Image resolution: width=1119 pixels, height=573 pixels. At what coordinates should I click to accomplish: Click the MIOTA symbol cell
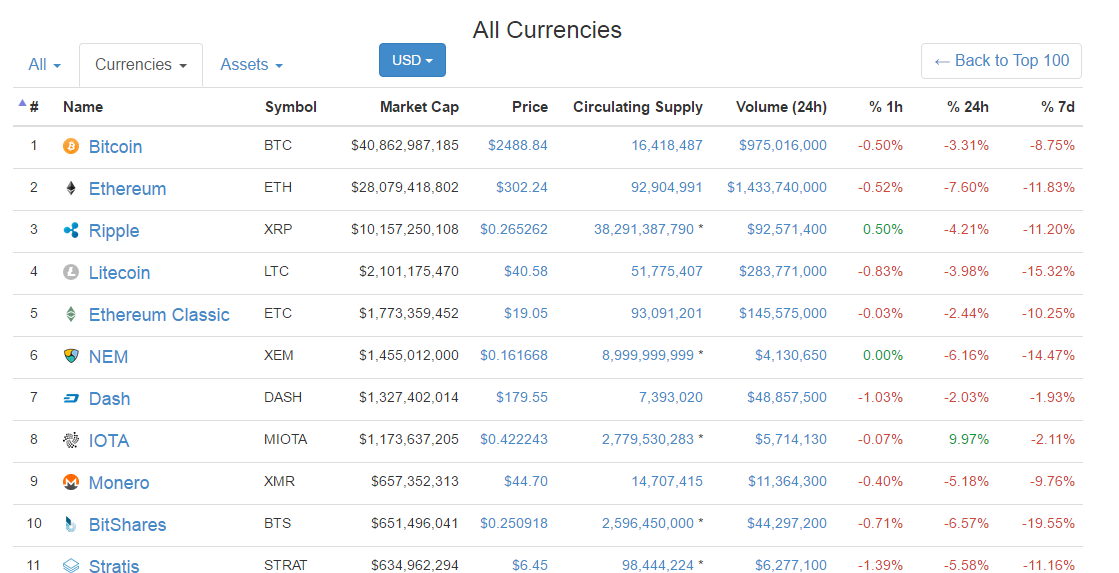[285, 440]
